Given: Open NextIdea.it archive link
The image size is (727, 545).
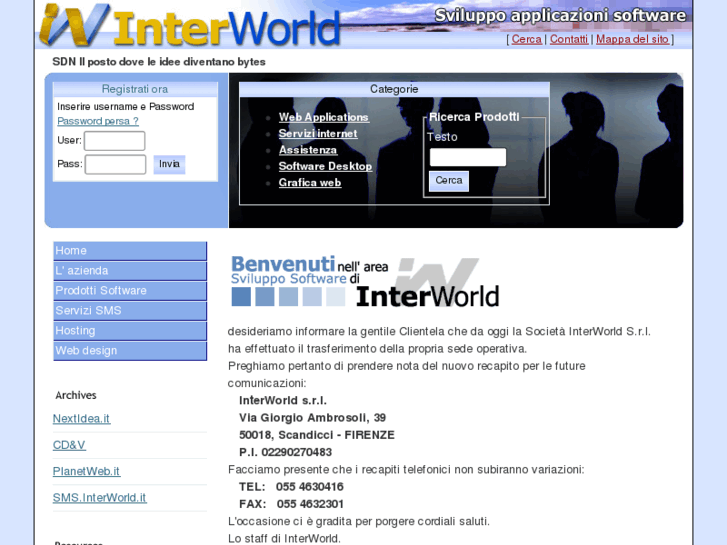Looking at the screenshot, I should tap(81, 419).
